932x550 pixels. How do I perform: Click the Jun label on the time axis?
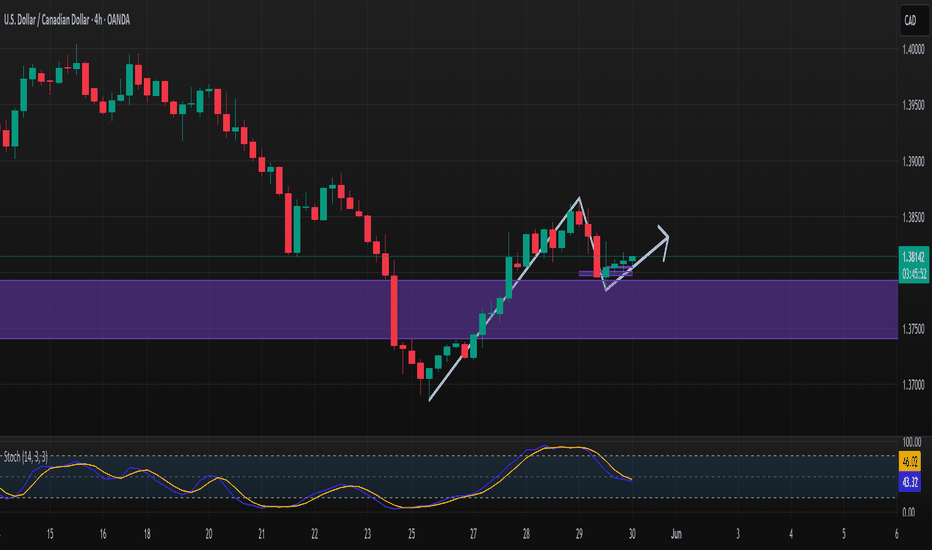[676, 534]
